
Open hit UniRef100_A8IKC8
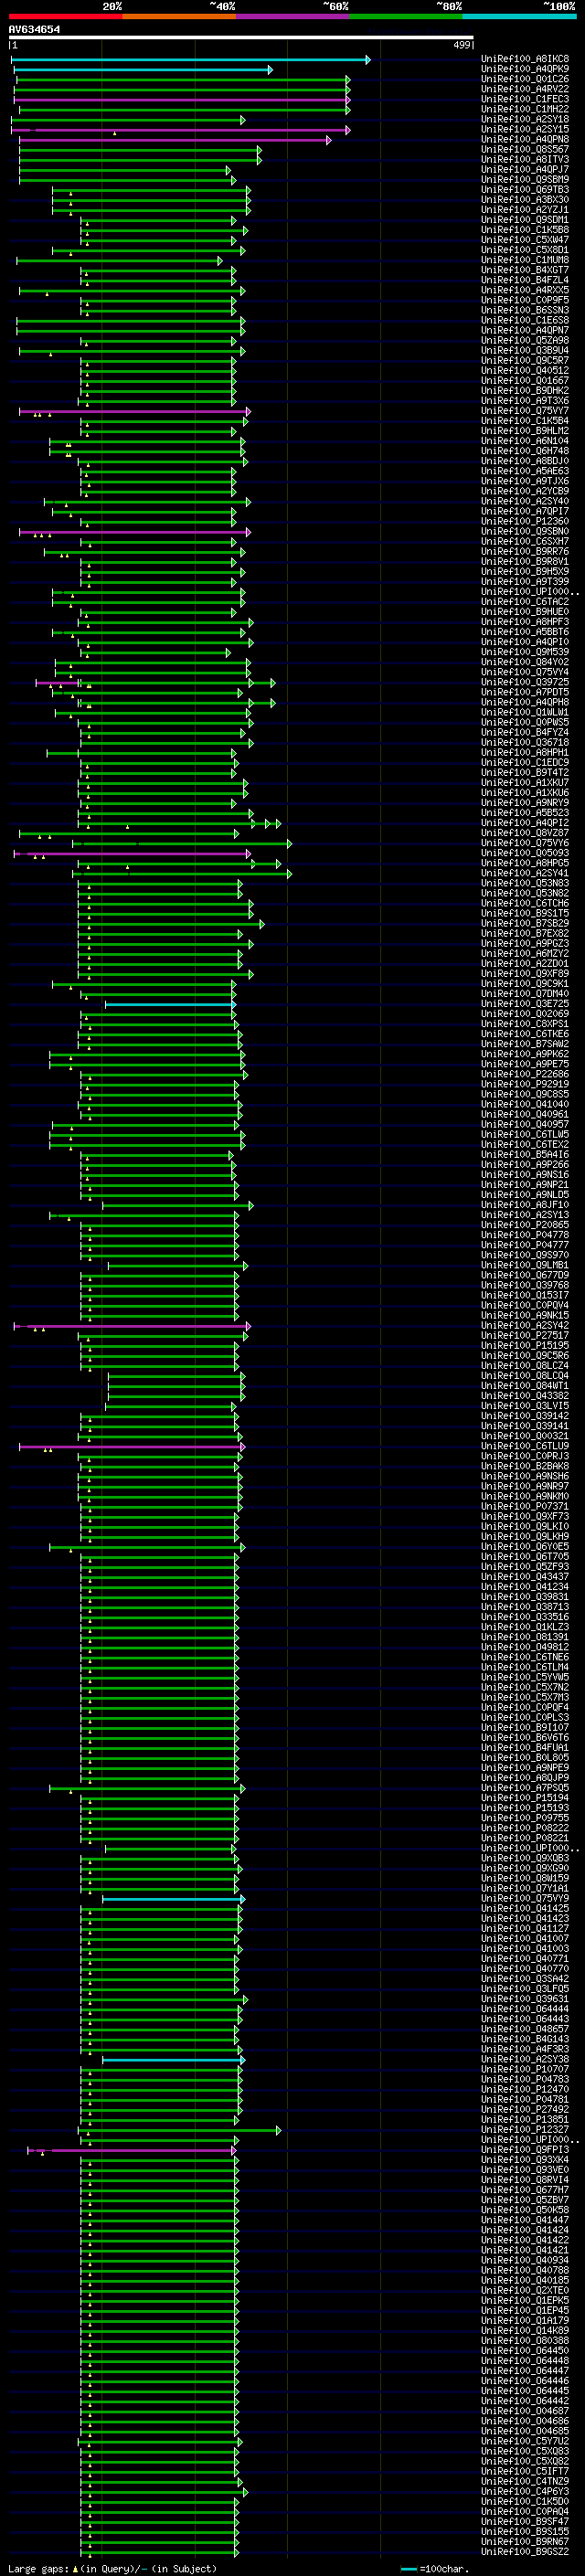click(525, 59)
